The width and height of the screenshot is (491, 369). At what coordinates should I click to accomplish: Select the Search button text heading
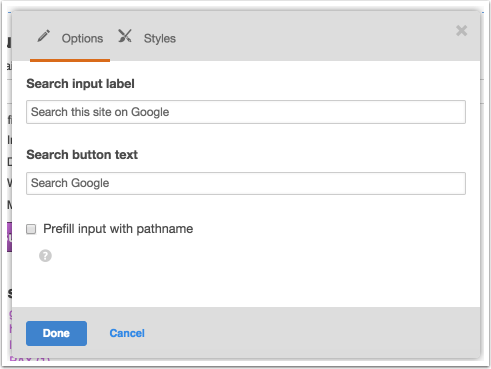(x=82, y=155)
